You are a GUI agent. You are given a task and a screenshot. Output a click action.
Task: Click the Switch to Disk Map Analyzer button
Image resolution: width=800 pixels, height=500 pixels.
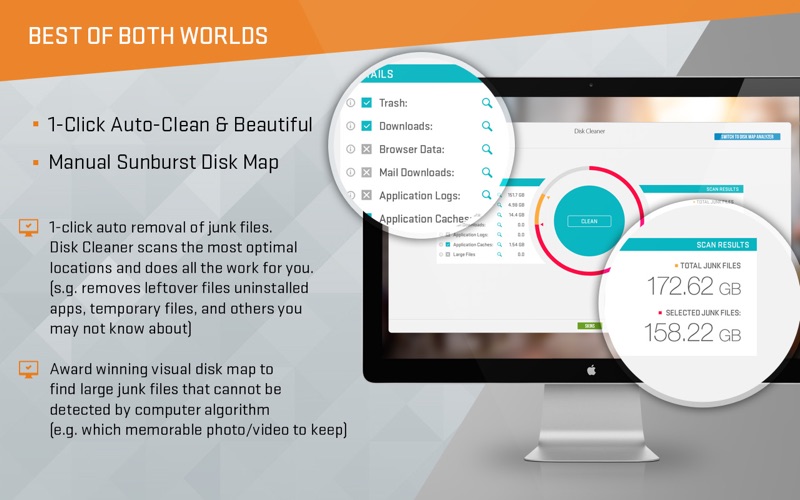(x=747, y=137)
